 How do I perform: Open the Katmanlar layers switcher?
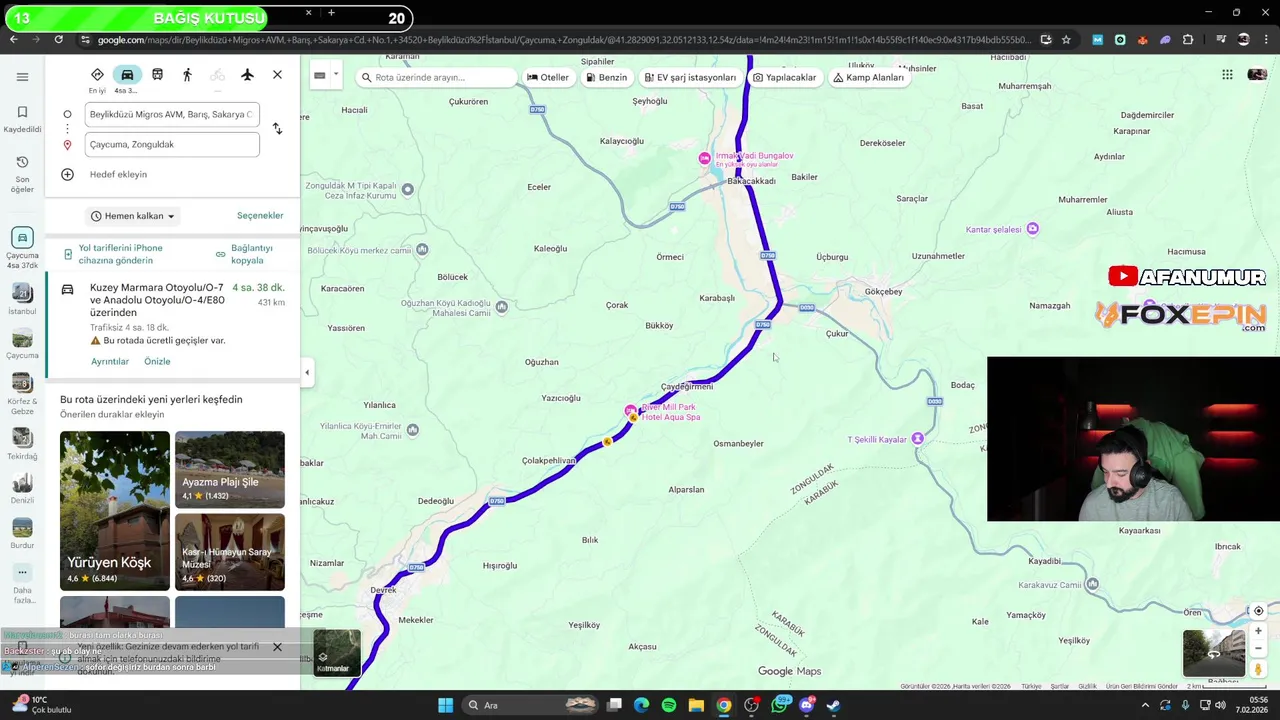[336, 652]
